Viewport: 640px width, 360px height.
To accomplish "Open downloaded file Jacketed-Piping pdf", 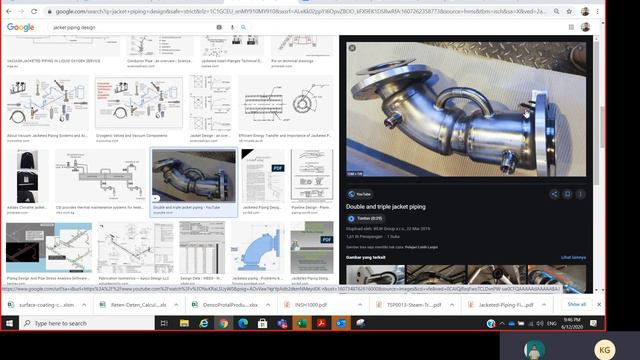I will (x=502, y=305).
